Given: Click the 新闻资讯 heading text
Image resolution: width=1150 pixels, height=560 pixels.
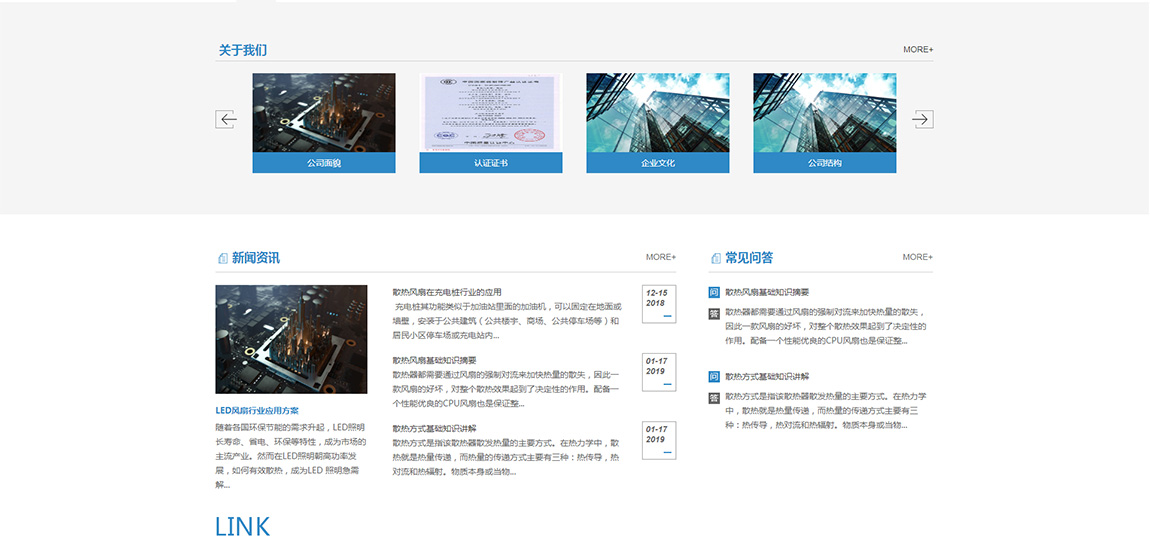Looking at the screenshot, I should point(256,258).
